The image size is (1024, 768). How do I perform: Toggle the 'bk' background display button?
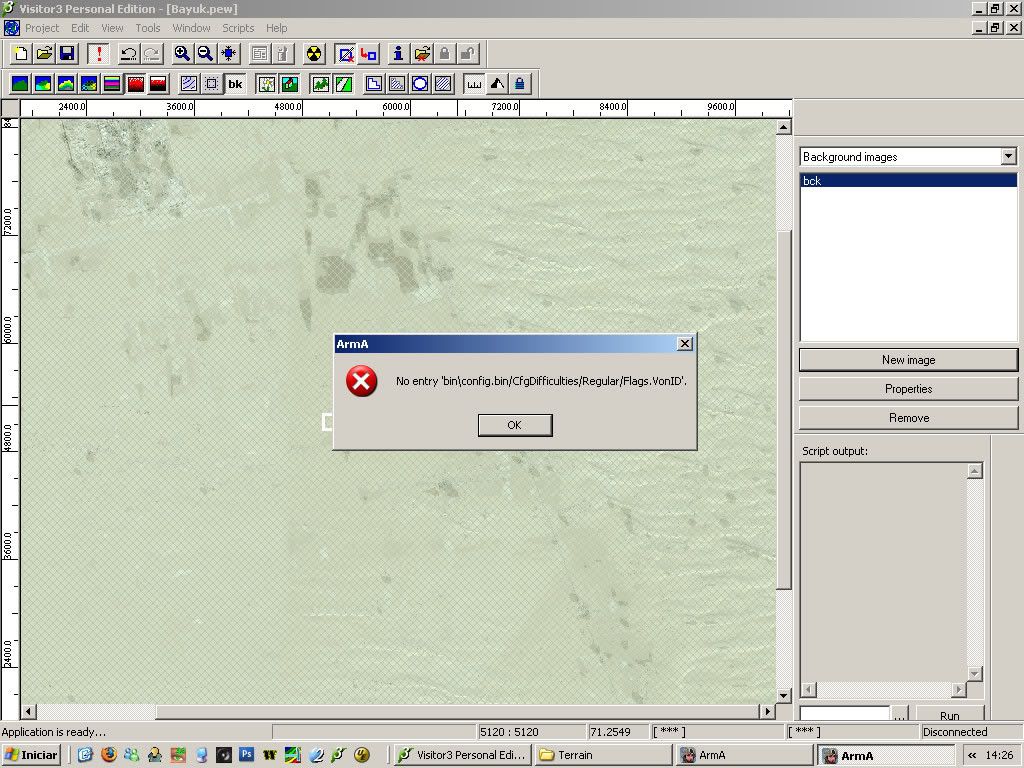[235, 84]
